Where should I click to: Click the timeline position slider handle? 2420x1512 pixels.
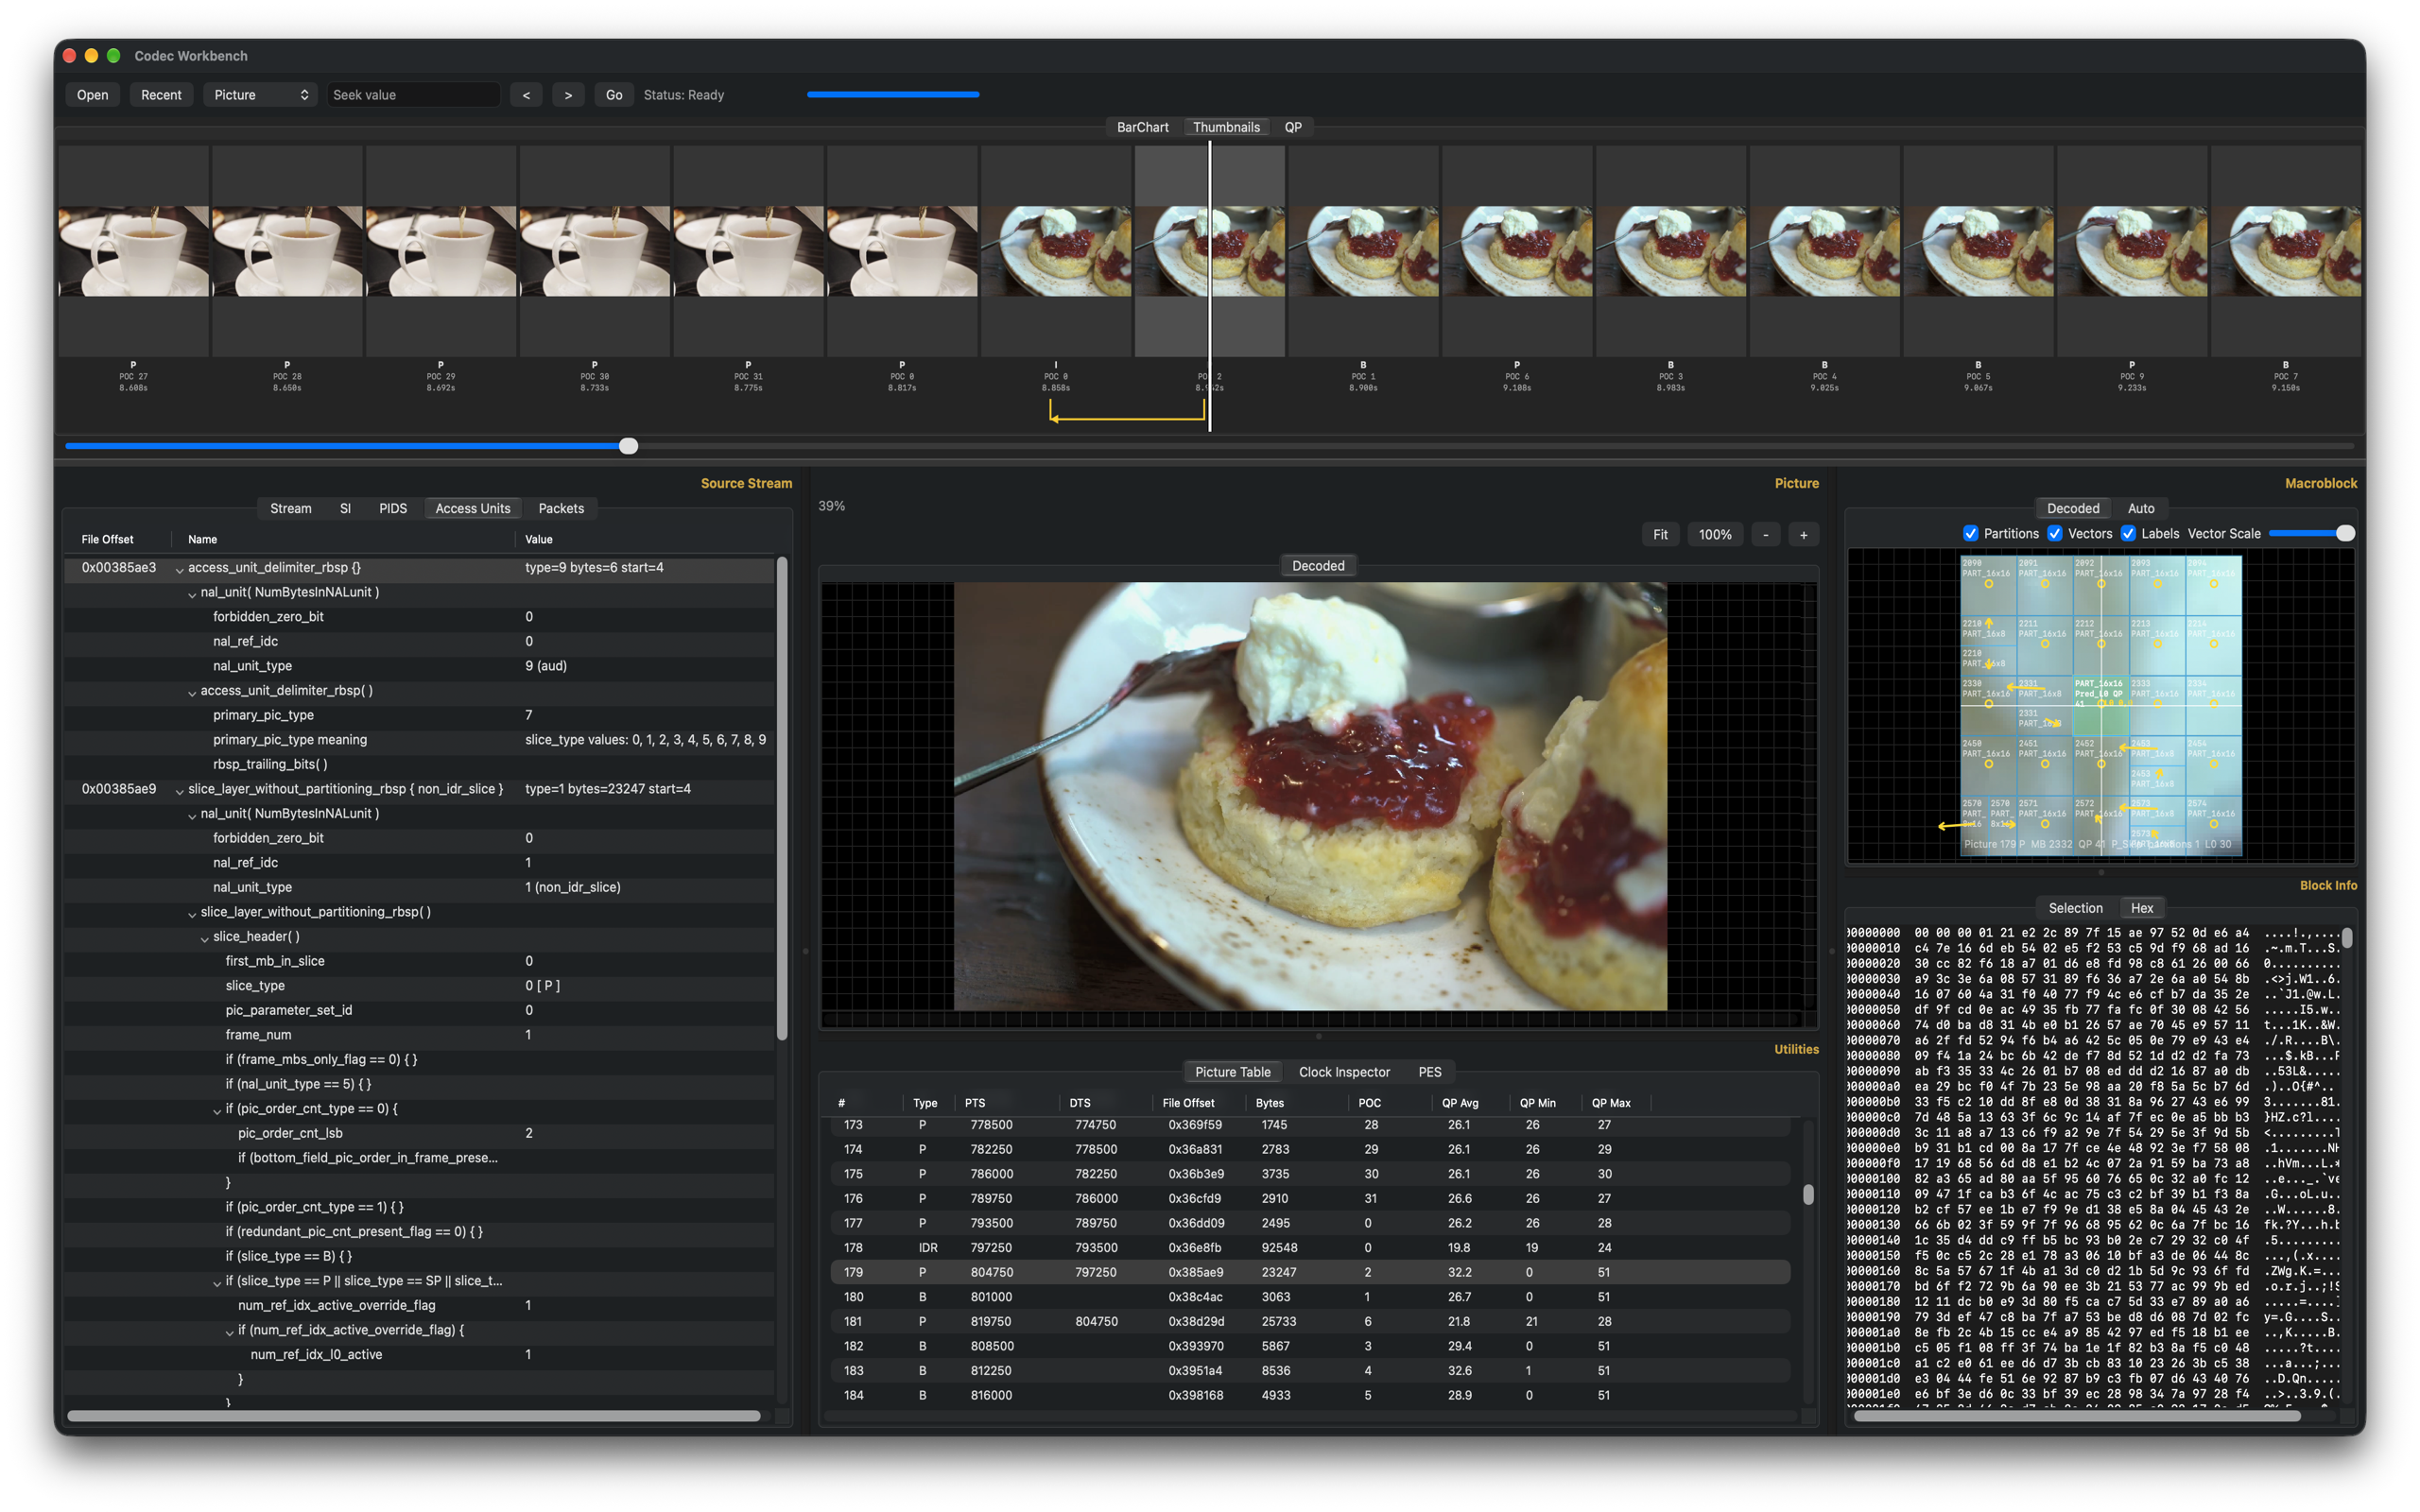628,446
